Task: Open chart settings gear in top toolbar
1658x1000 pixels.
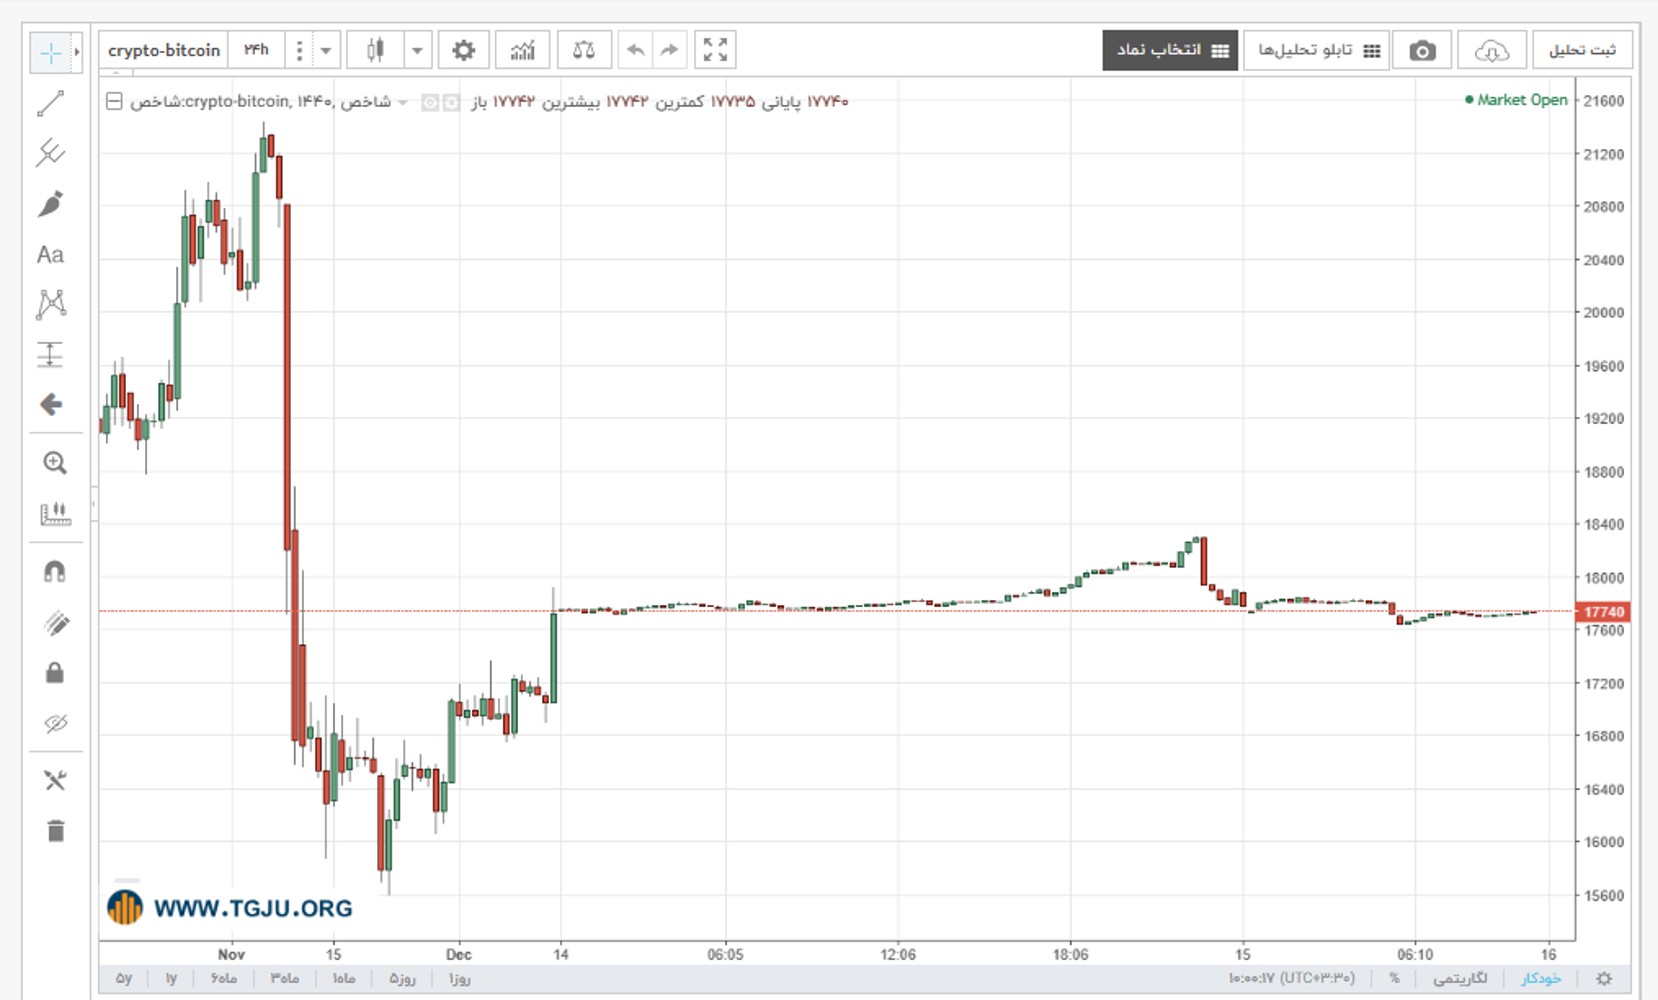Action: [x=463, y=50]
